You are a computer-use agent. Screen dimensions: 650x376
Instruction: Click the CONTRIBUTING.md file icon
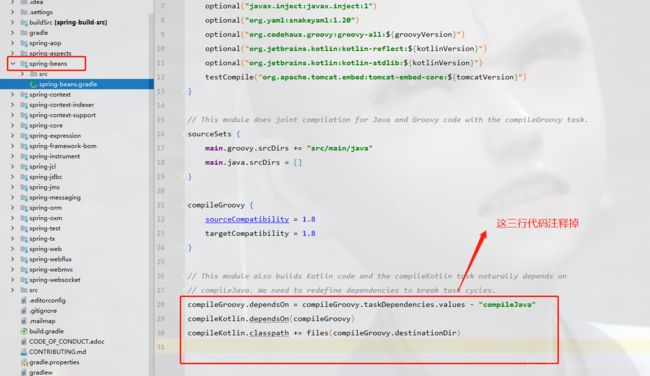24,352
